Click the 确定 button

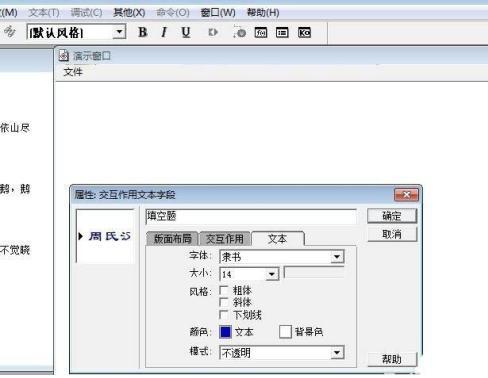[x=392, y=216]
